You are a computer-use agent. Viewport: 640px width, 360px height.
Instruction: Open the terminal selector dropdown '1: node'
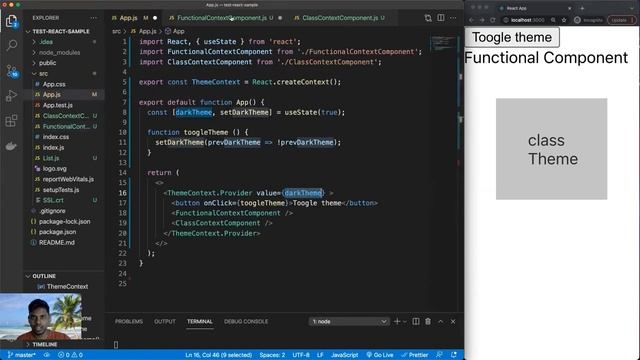(349, 322)
